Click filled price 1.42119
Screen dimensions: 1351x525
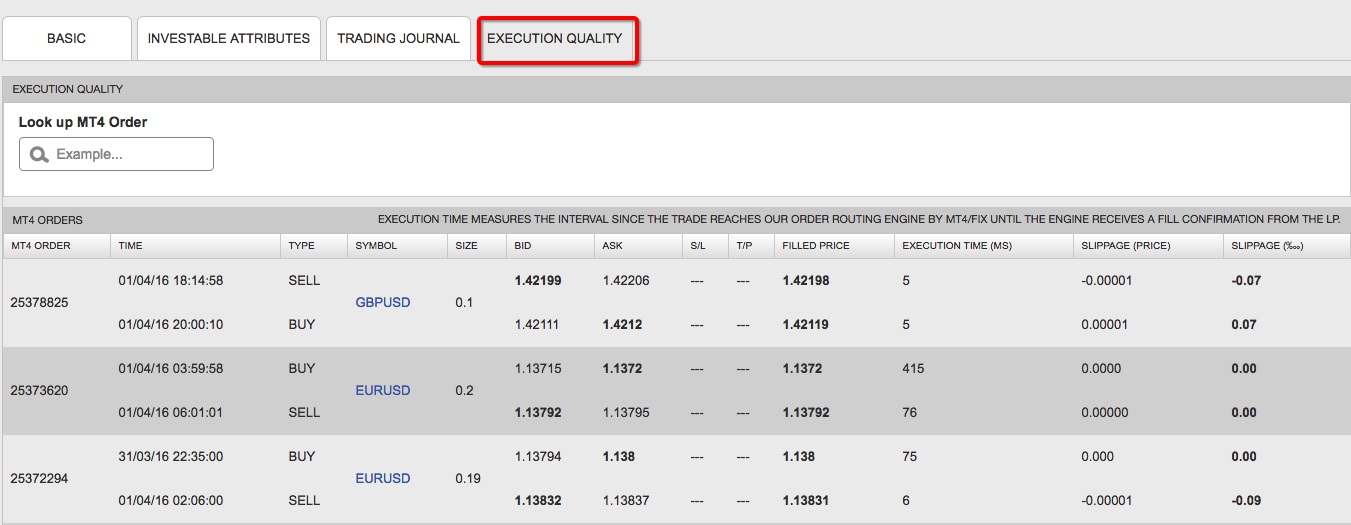[x=805, y=324]
